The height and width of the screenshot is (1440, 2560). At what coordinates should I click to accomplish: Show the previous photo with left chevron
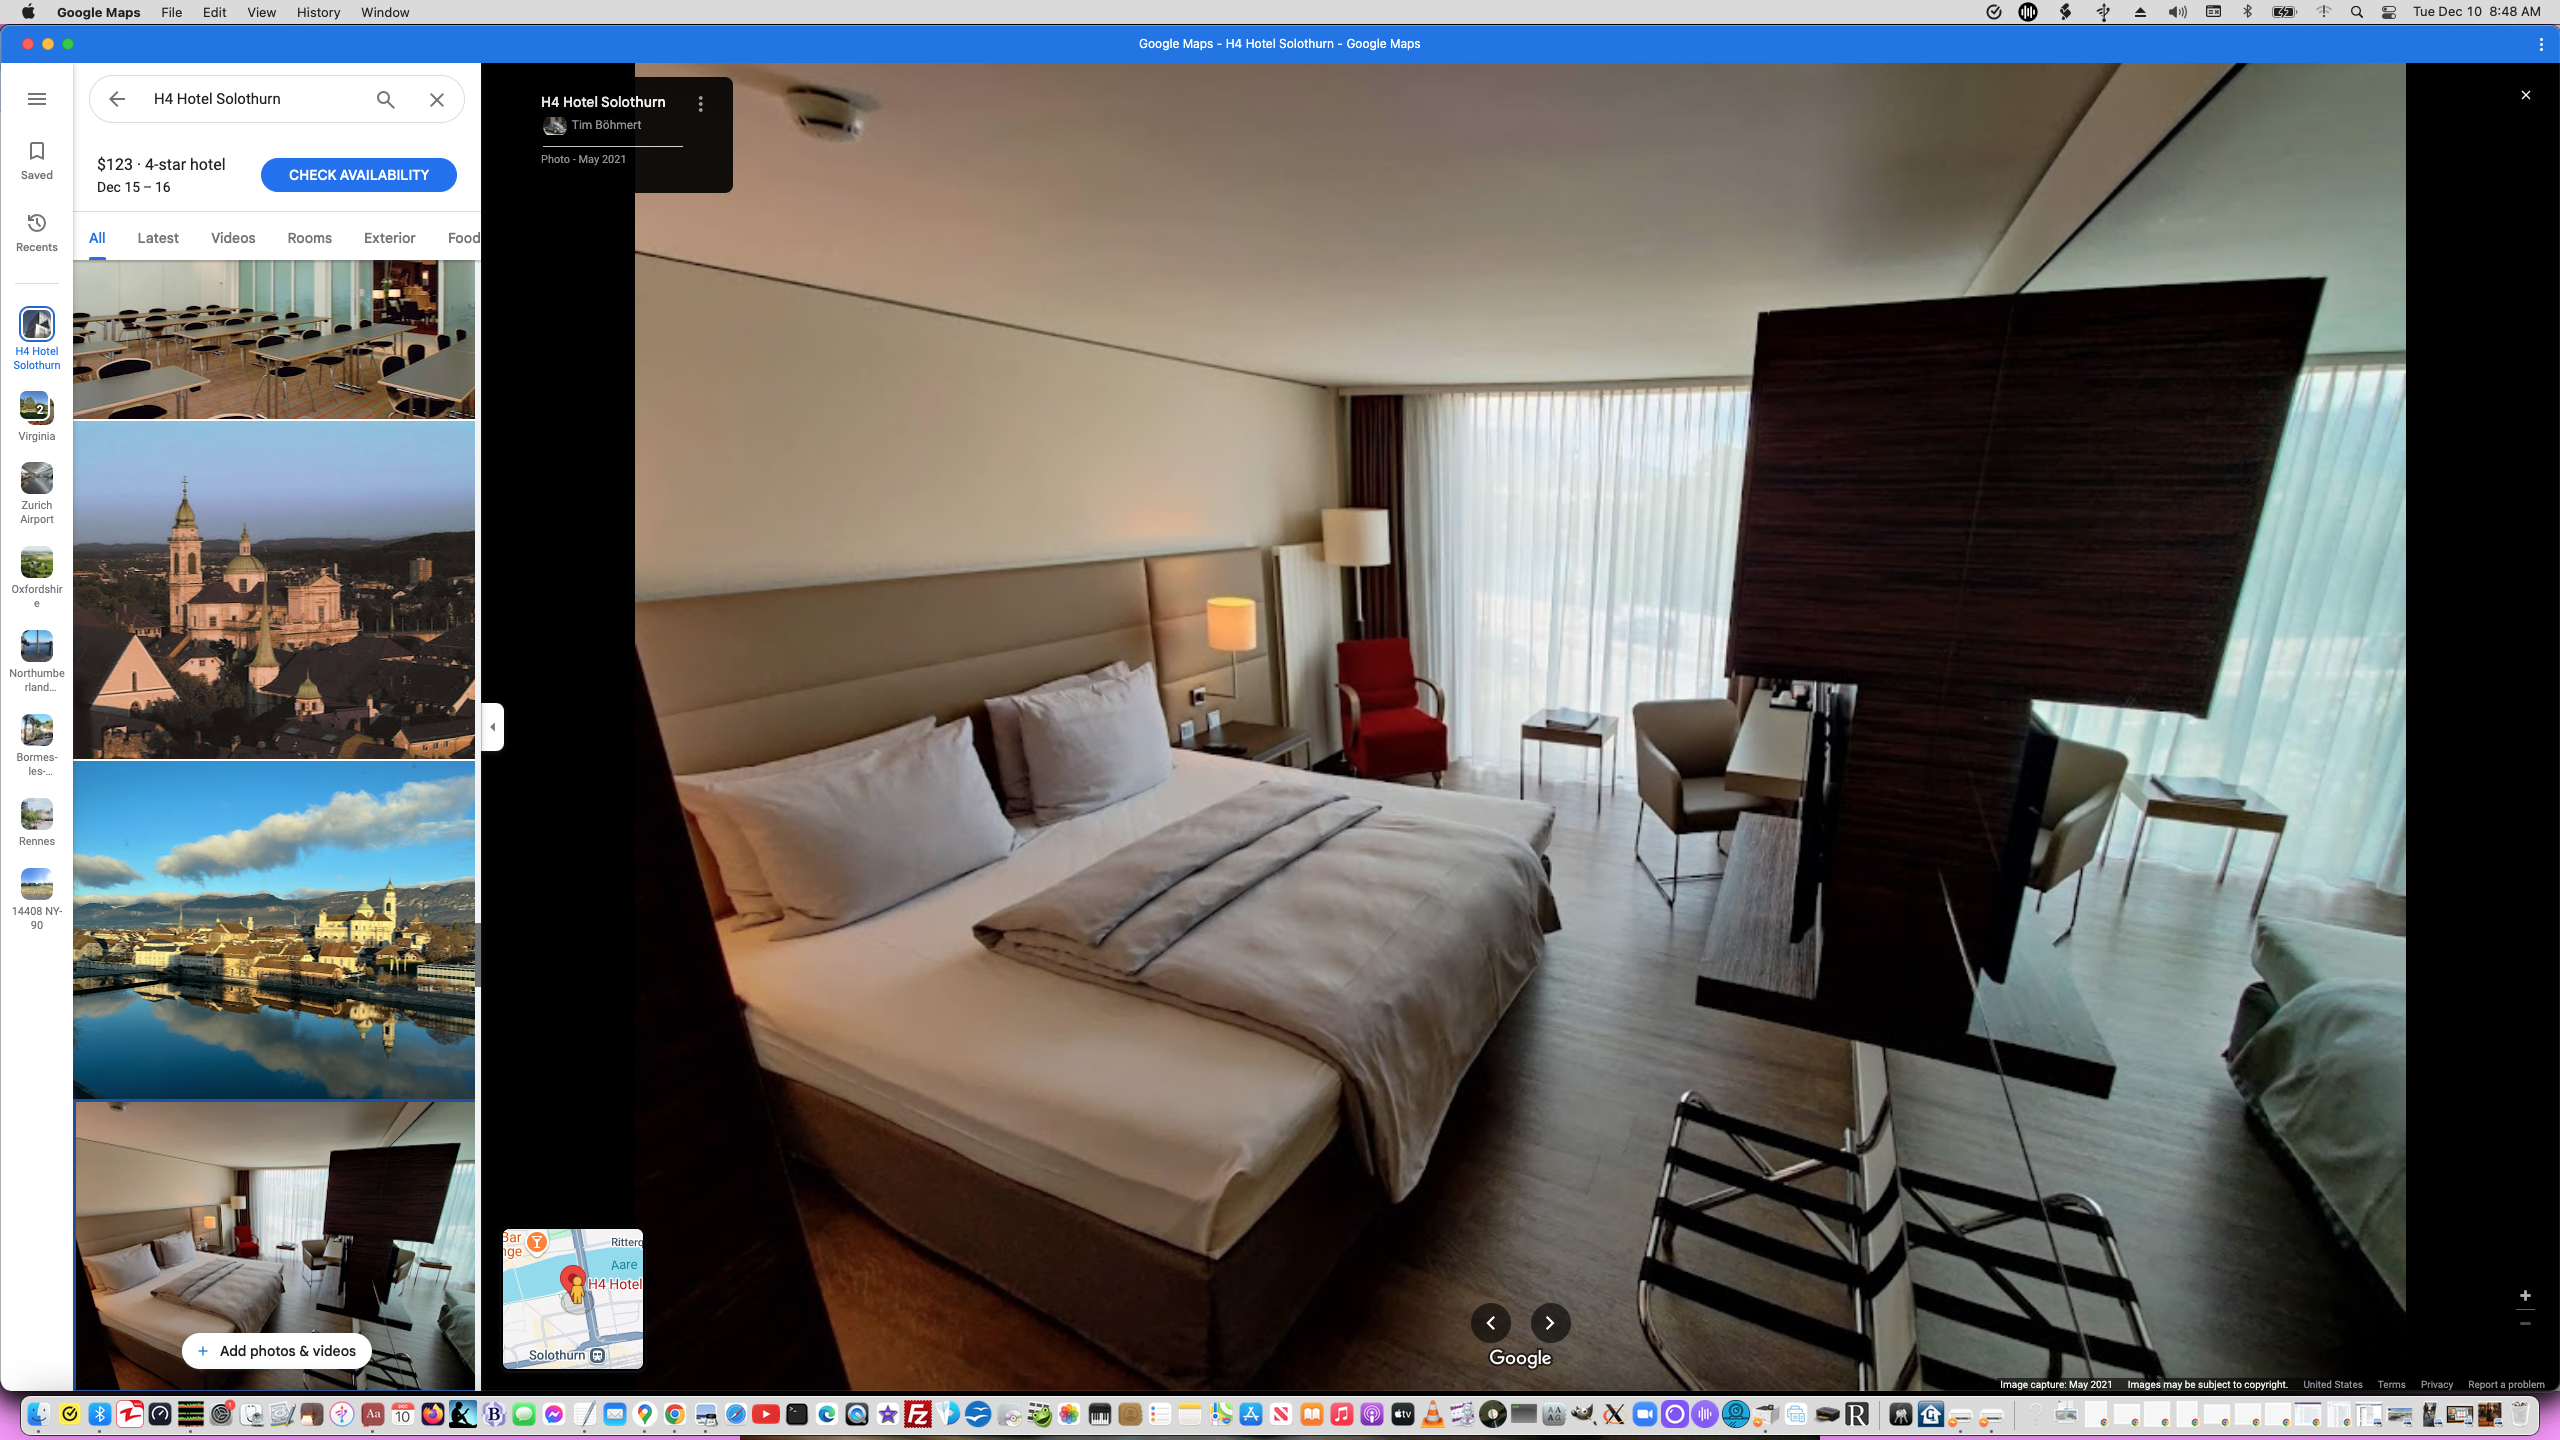coord(1490,1323)
